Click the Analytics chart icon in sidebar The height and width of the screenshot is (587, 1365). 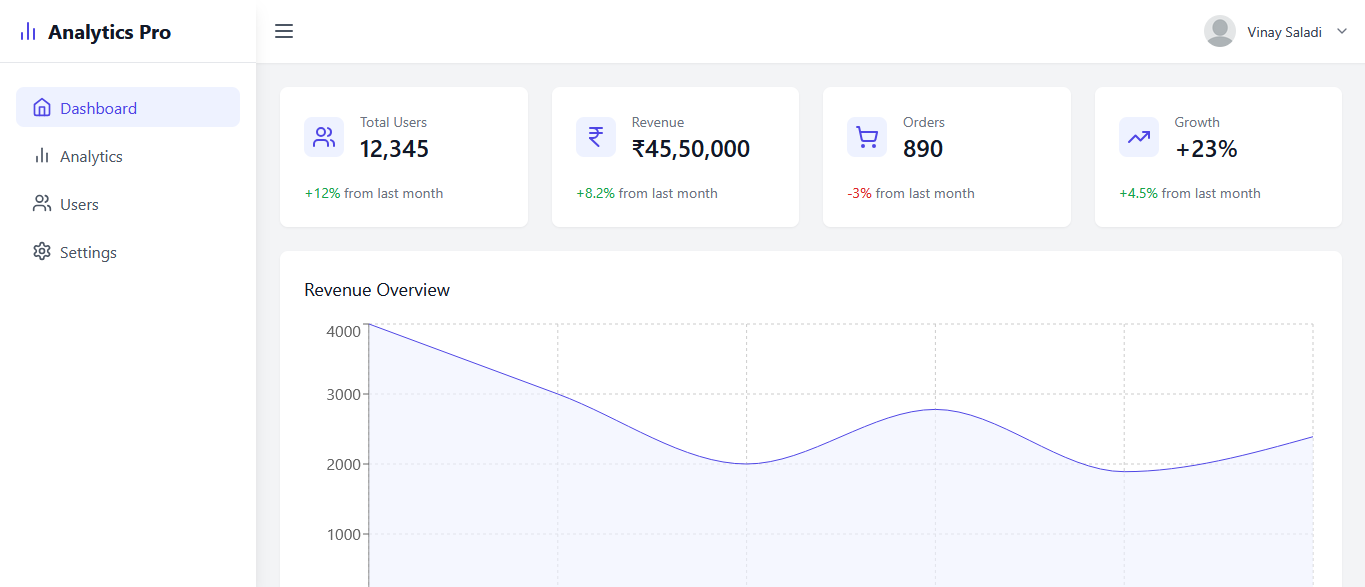click(41, 156)
